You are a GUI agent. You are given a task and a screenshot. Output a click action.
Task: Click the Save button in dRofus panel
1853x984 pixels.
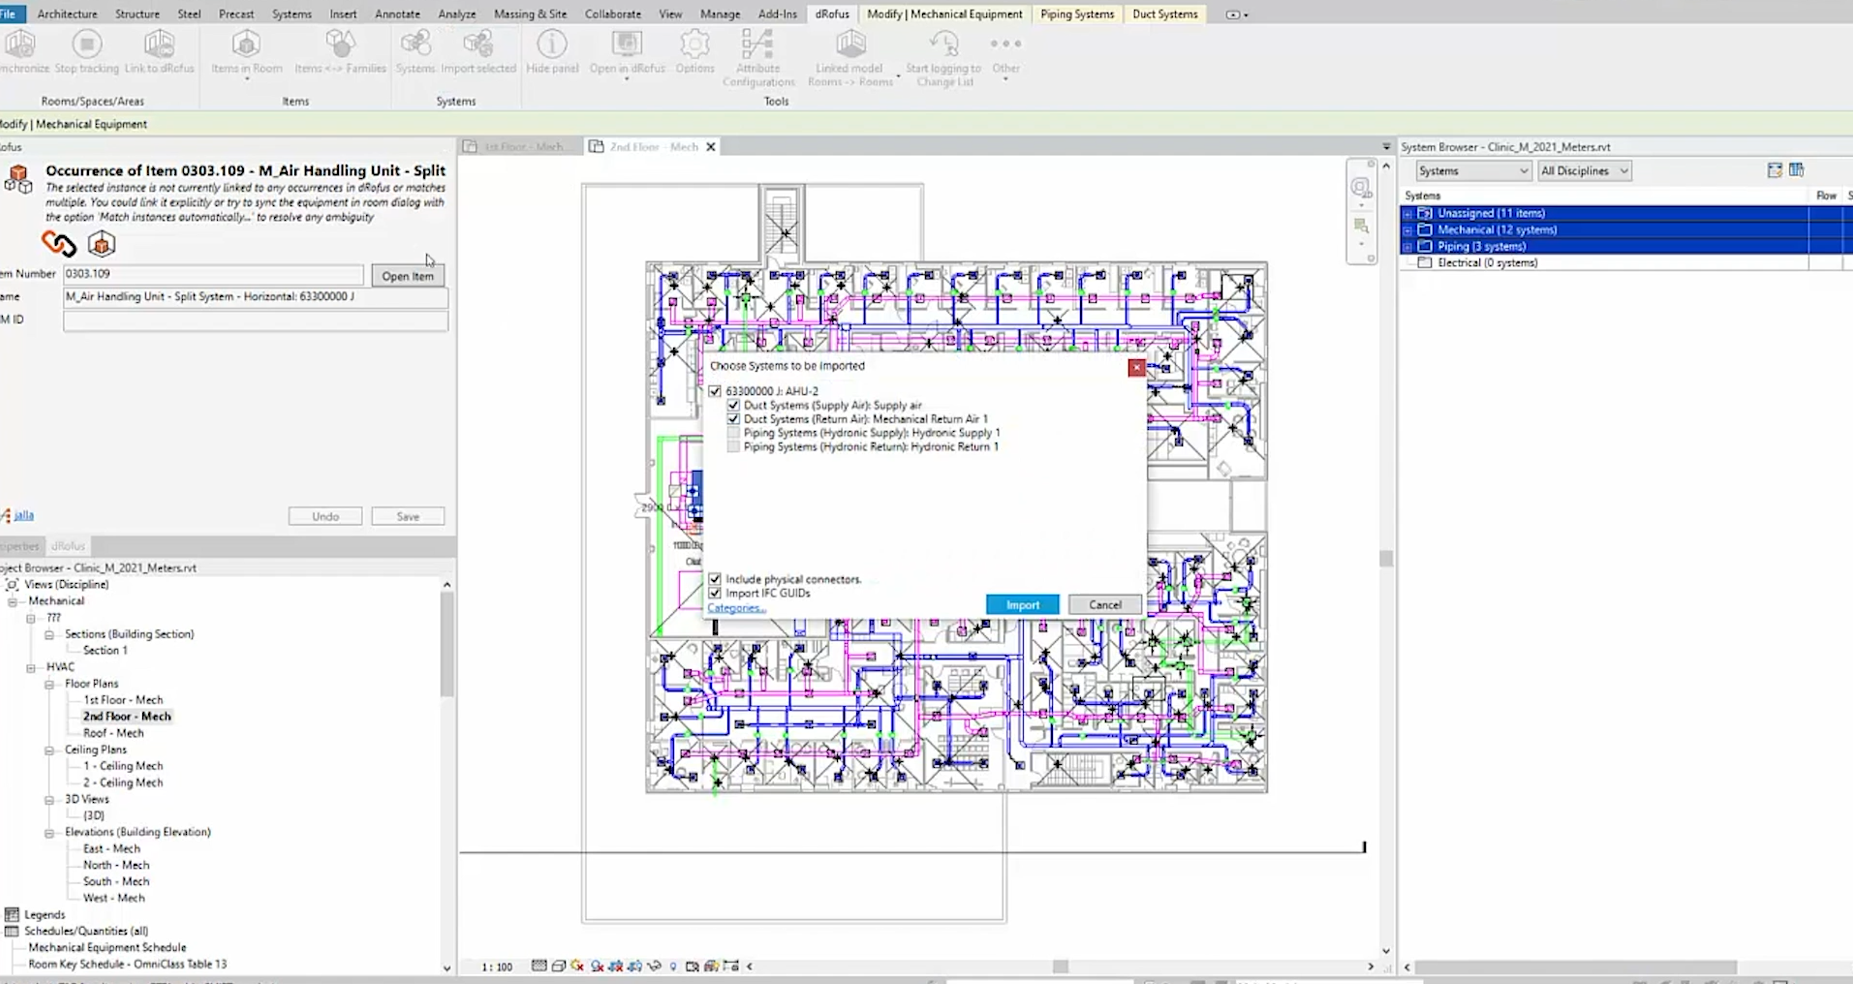tap(408, 517)
